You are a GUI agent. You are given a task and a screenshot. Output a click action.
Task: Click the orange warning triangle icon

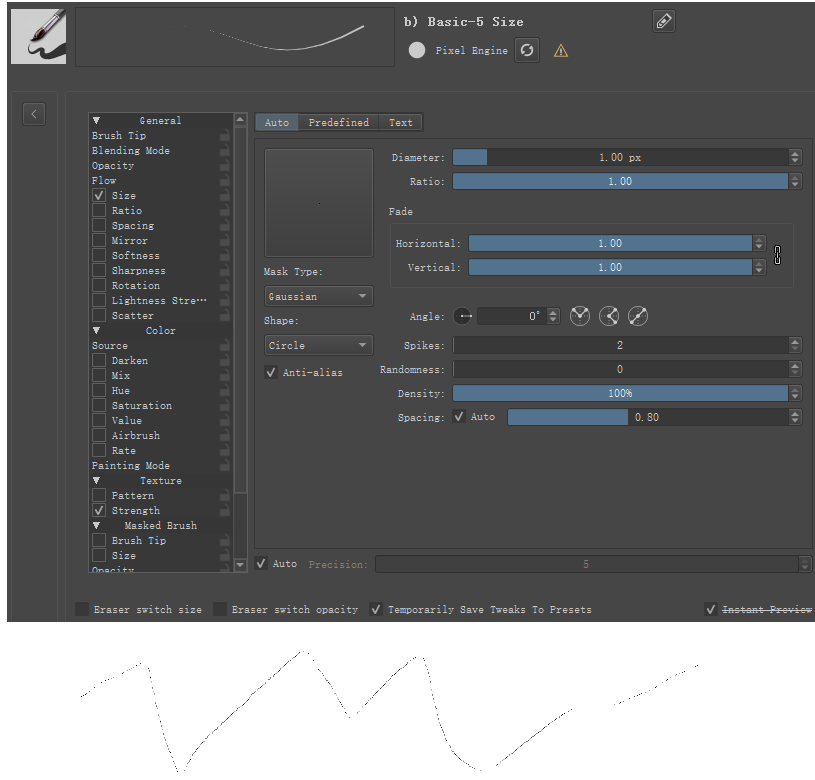pyautogui.click(x=561, y=51)
